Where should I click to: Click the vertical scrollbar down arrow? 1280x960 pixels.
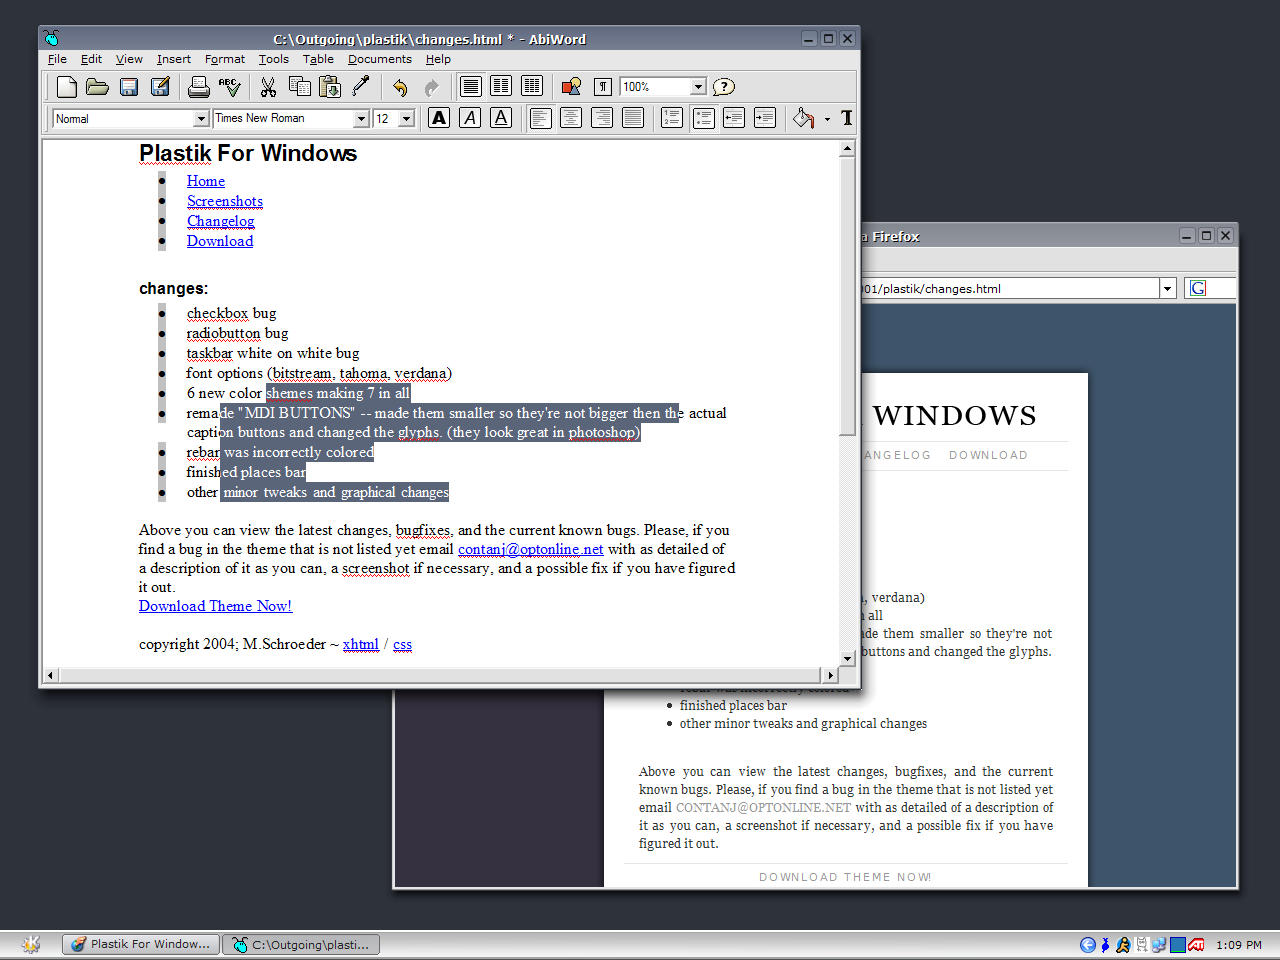pos(847,658)
